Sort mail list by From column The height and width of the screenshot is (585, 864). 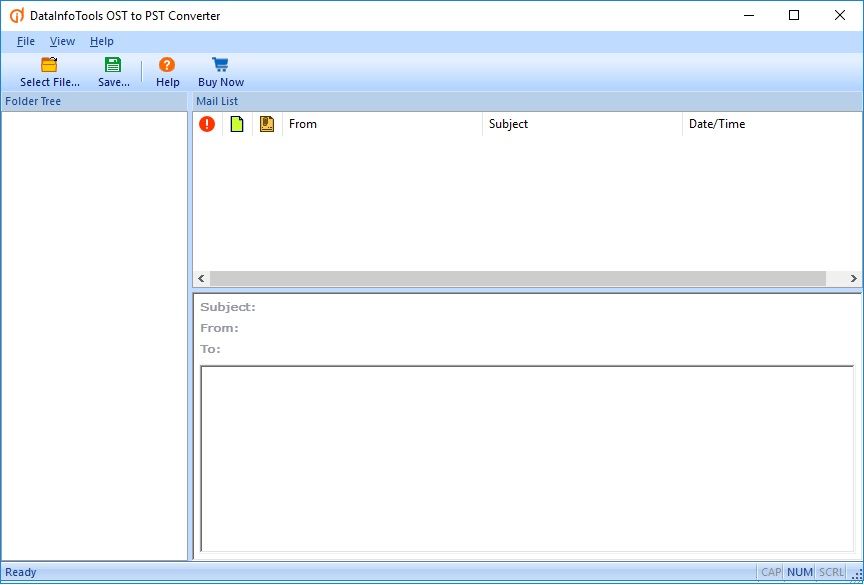click(382, 124)
